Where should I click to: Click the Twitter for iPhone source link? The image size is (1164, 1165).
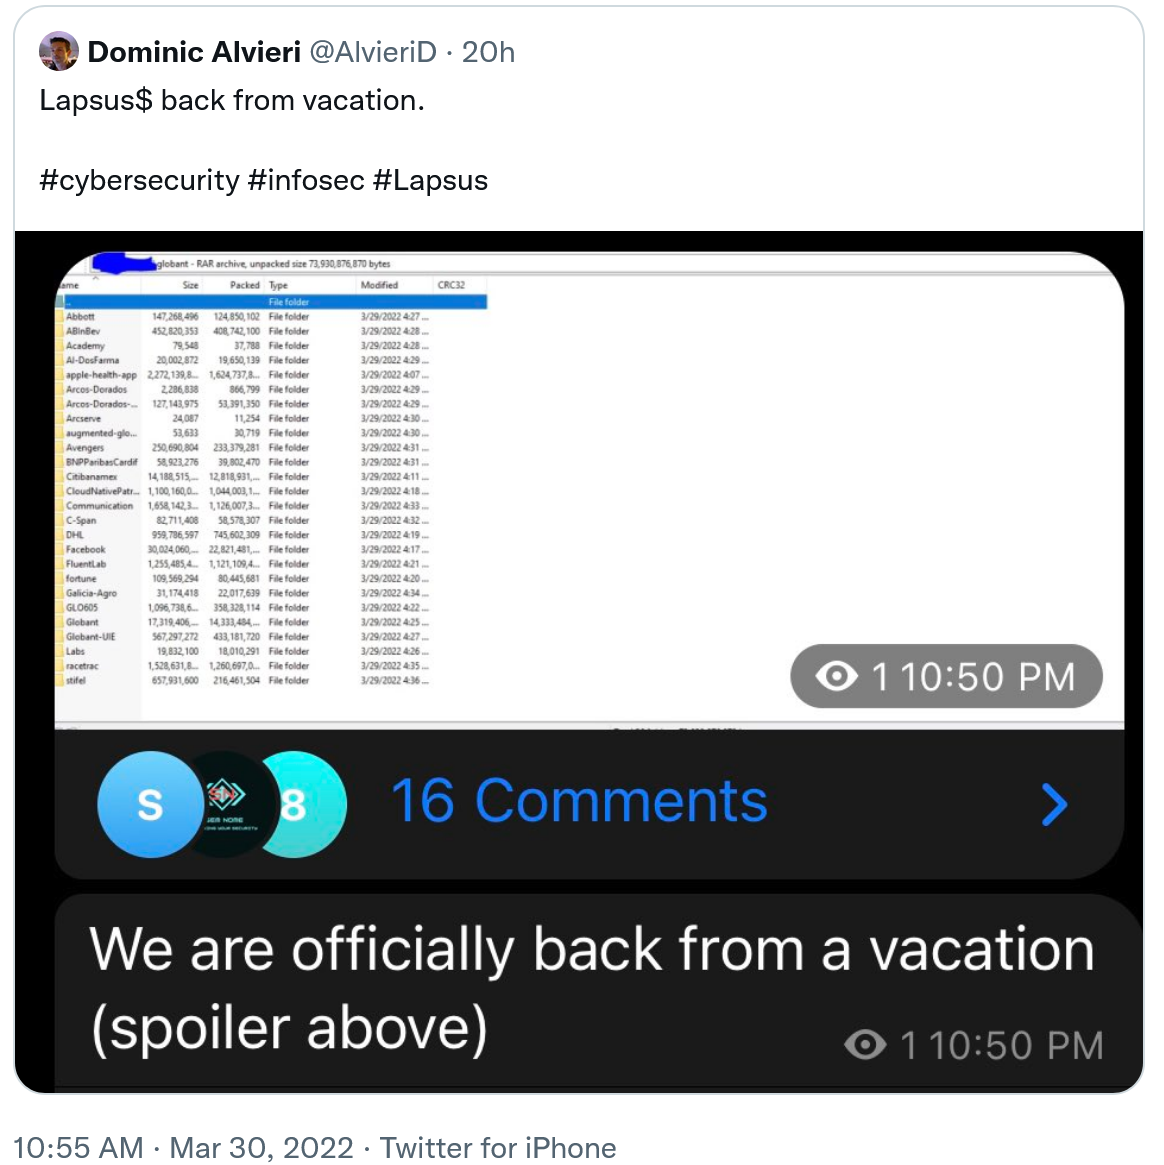pyautogui.click(x=498, y=1147)
